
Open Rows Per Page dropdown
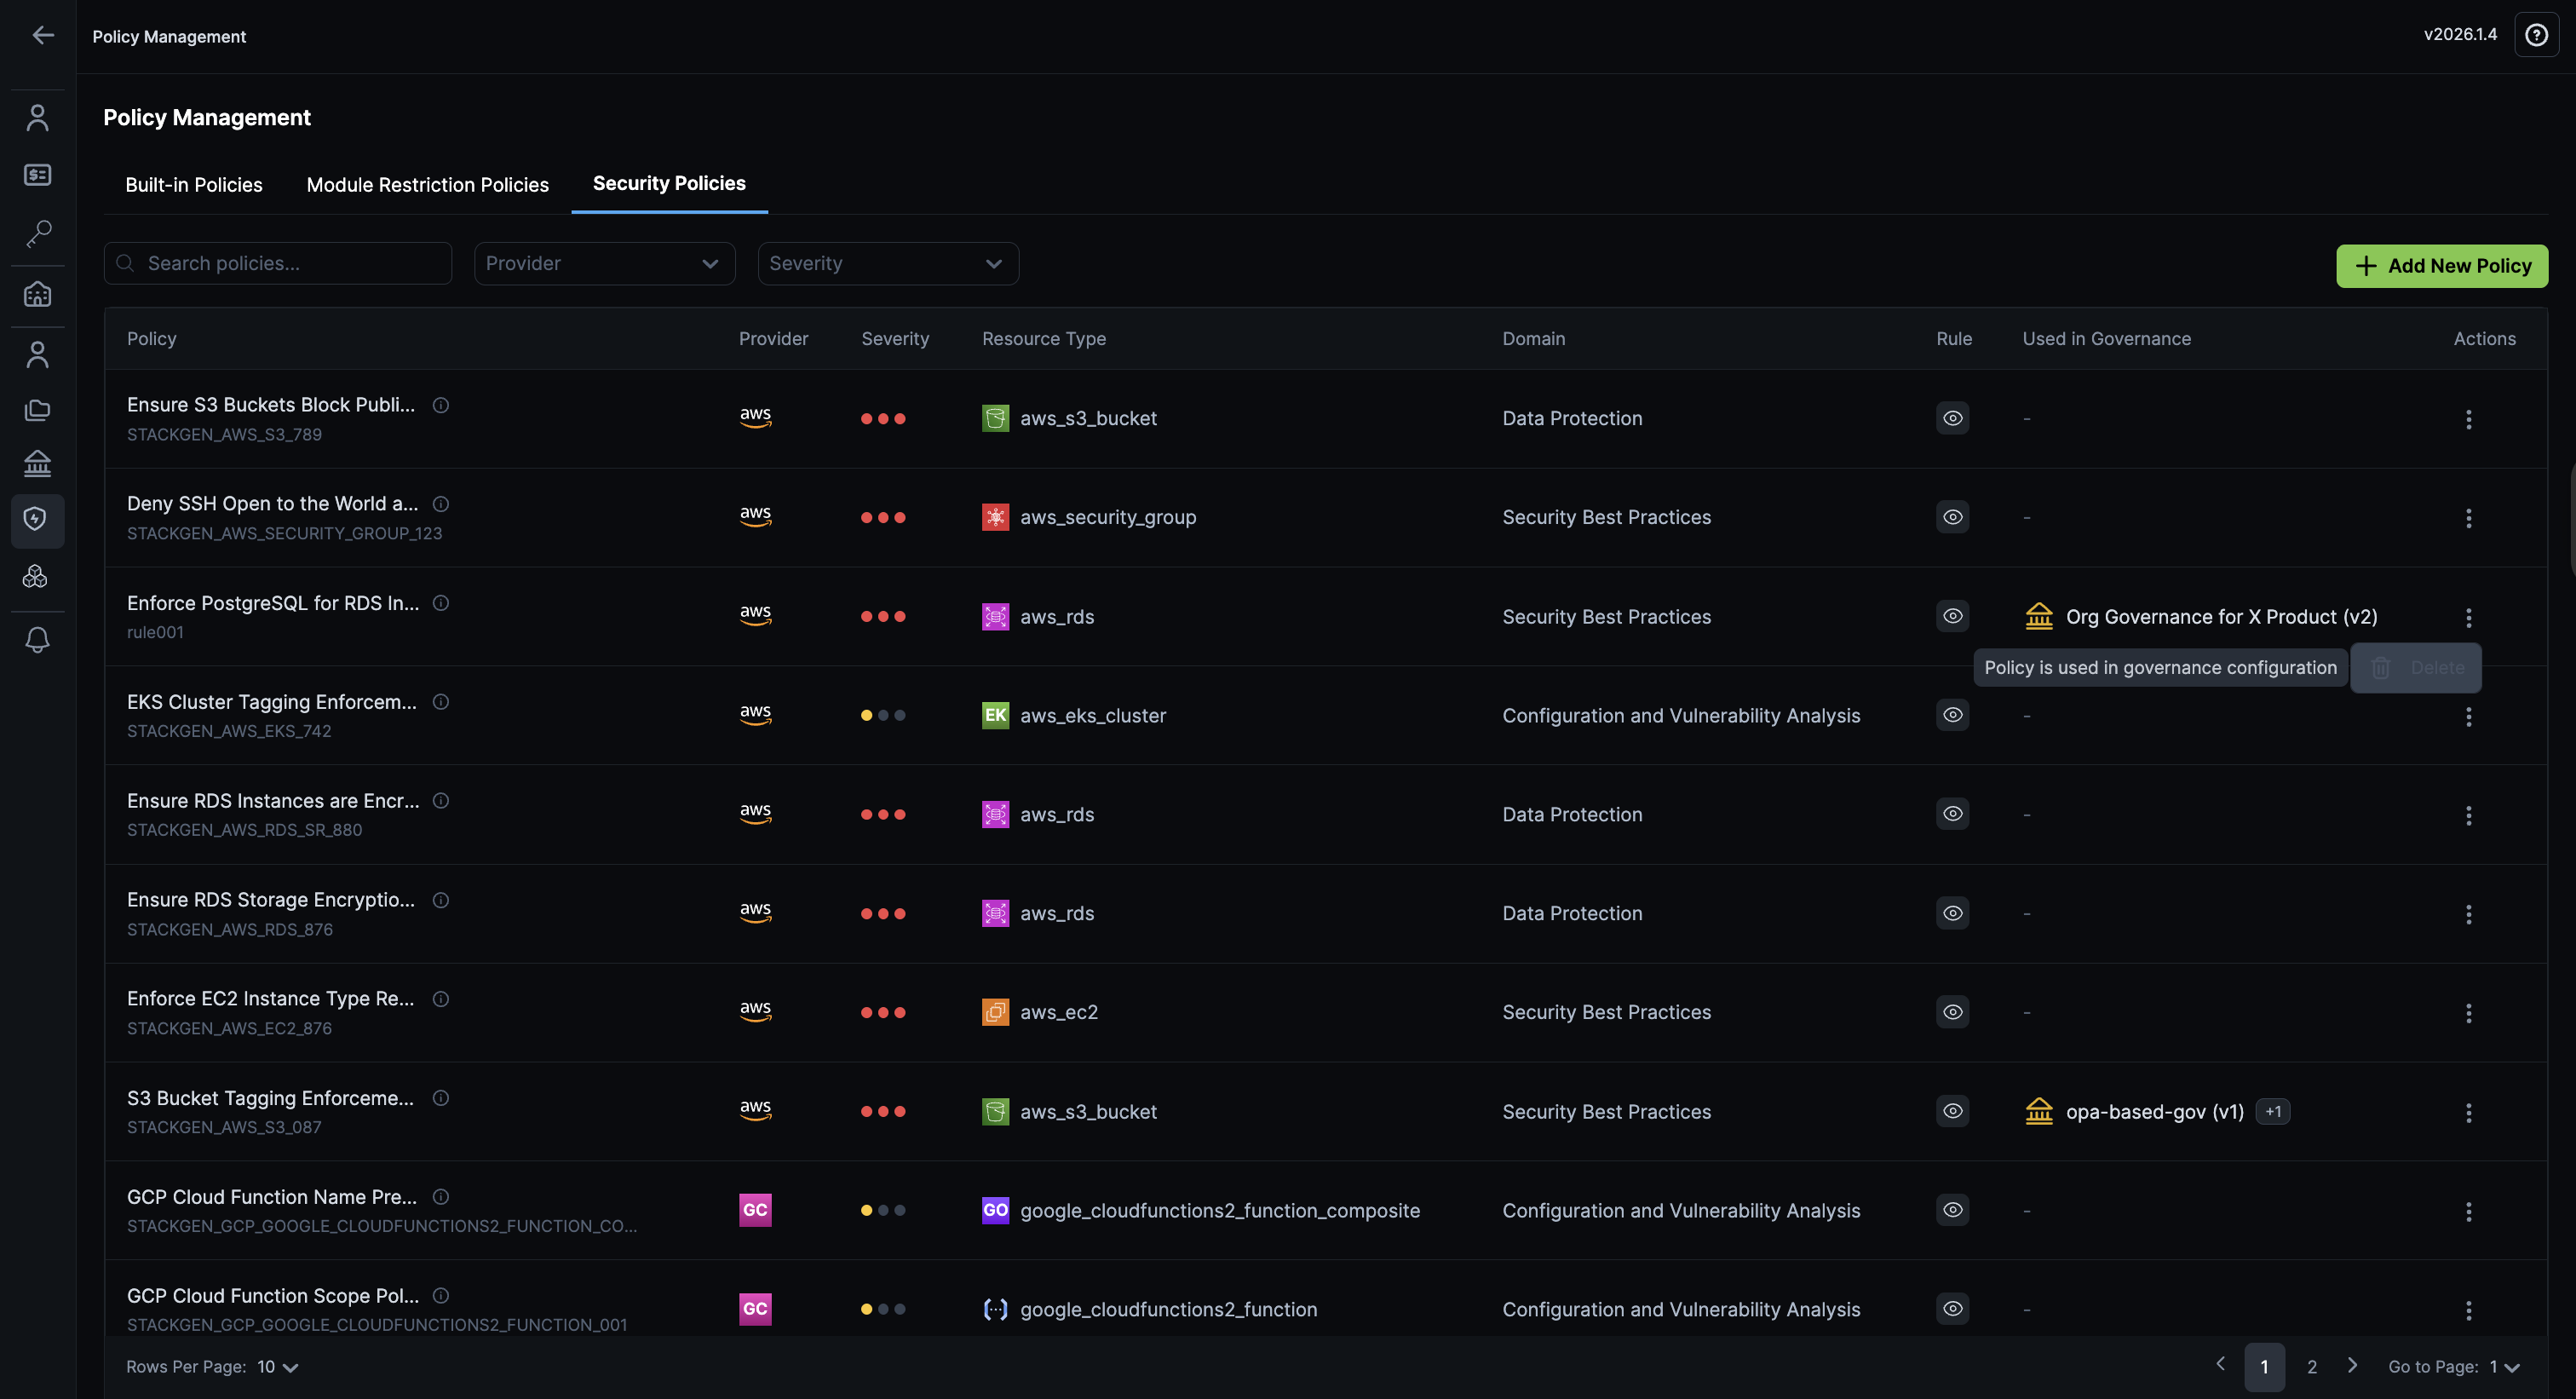(278, 1367)
